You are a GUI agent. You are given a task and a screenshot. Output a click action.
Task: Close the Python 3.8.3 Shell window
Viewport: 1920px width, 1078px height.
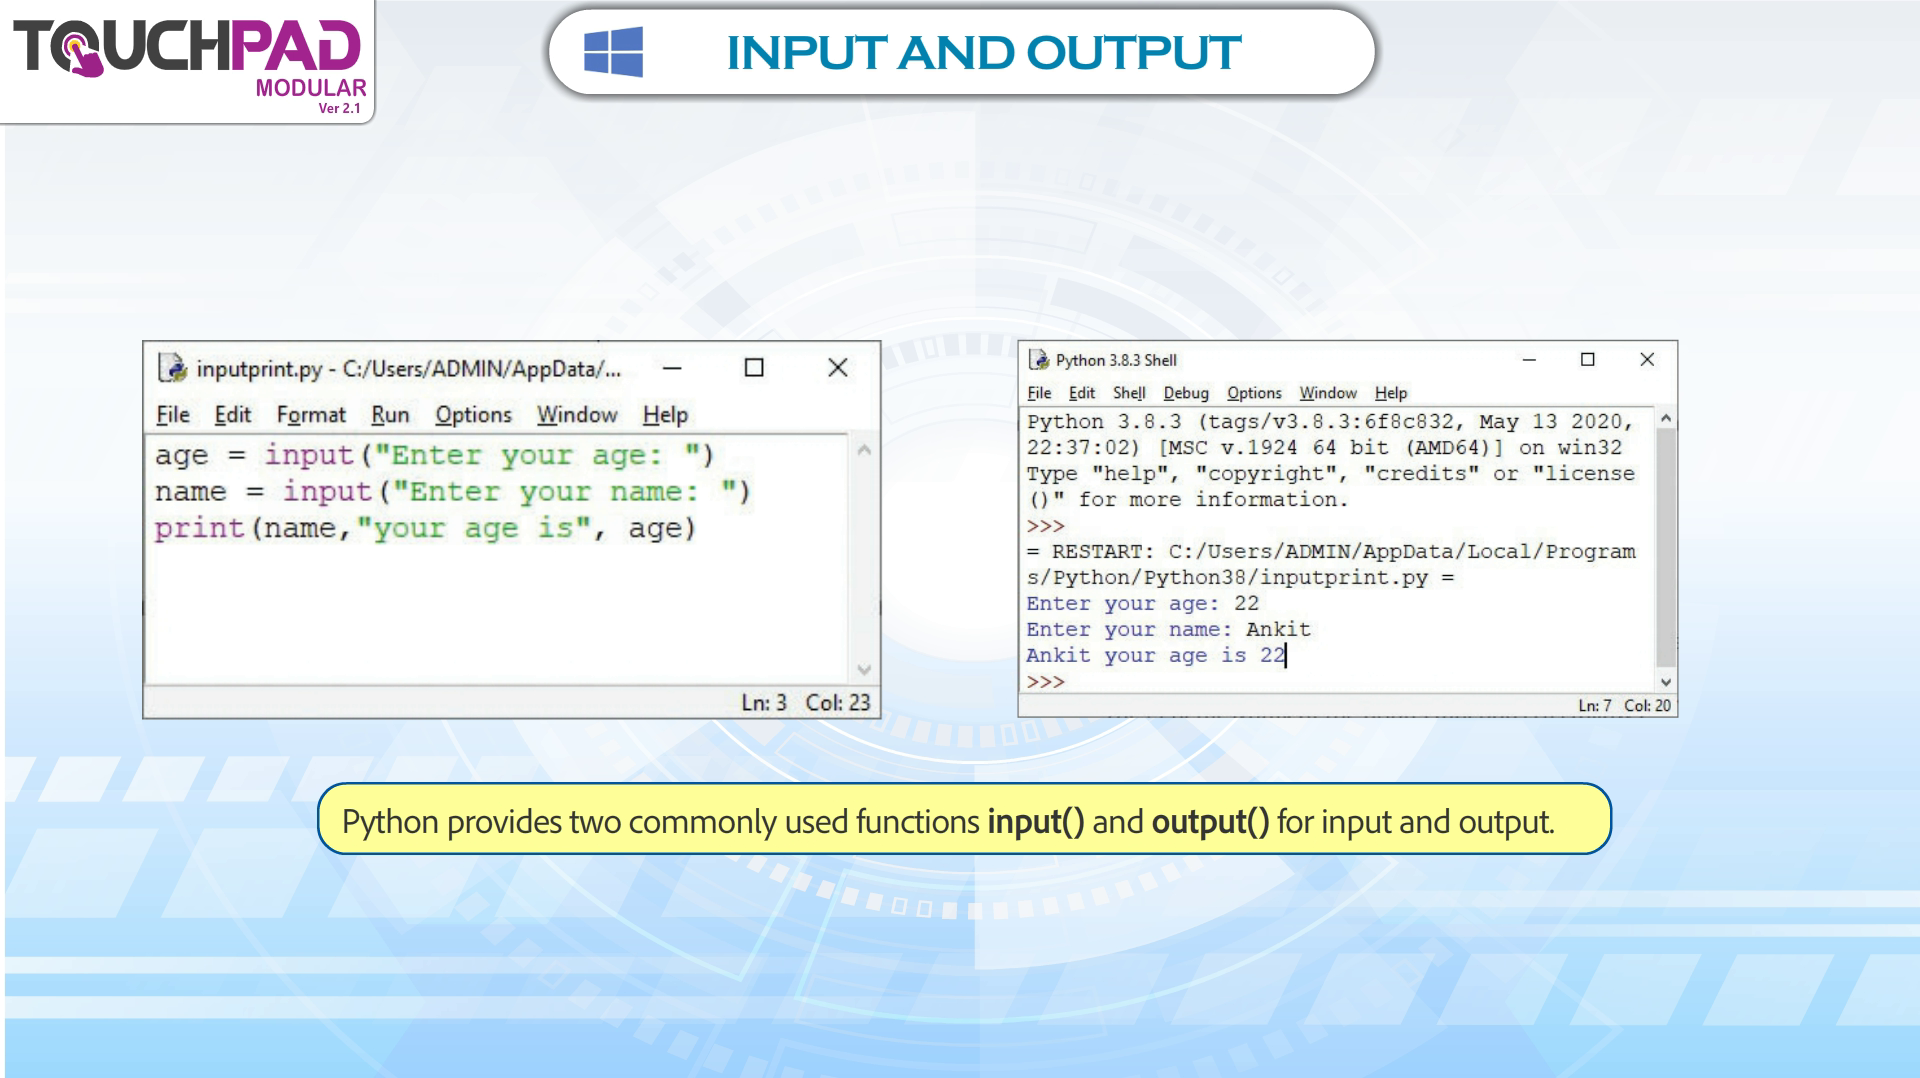[1647, 360]
